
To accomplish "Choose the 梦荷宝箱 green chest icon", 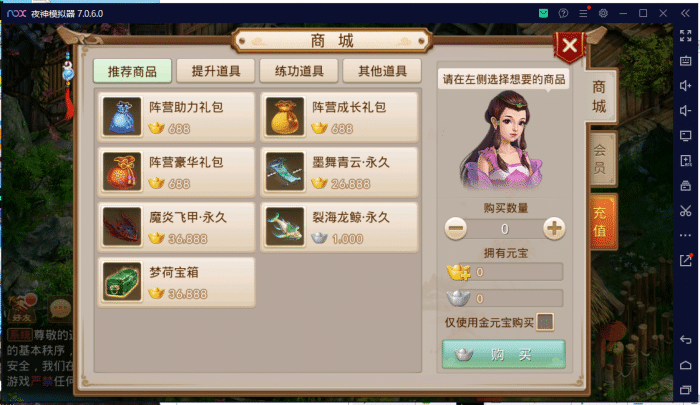I will [x=122, y=282].
